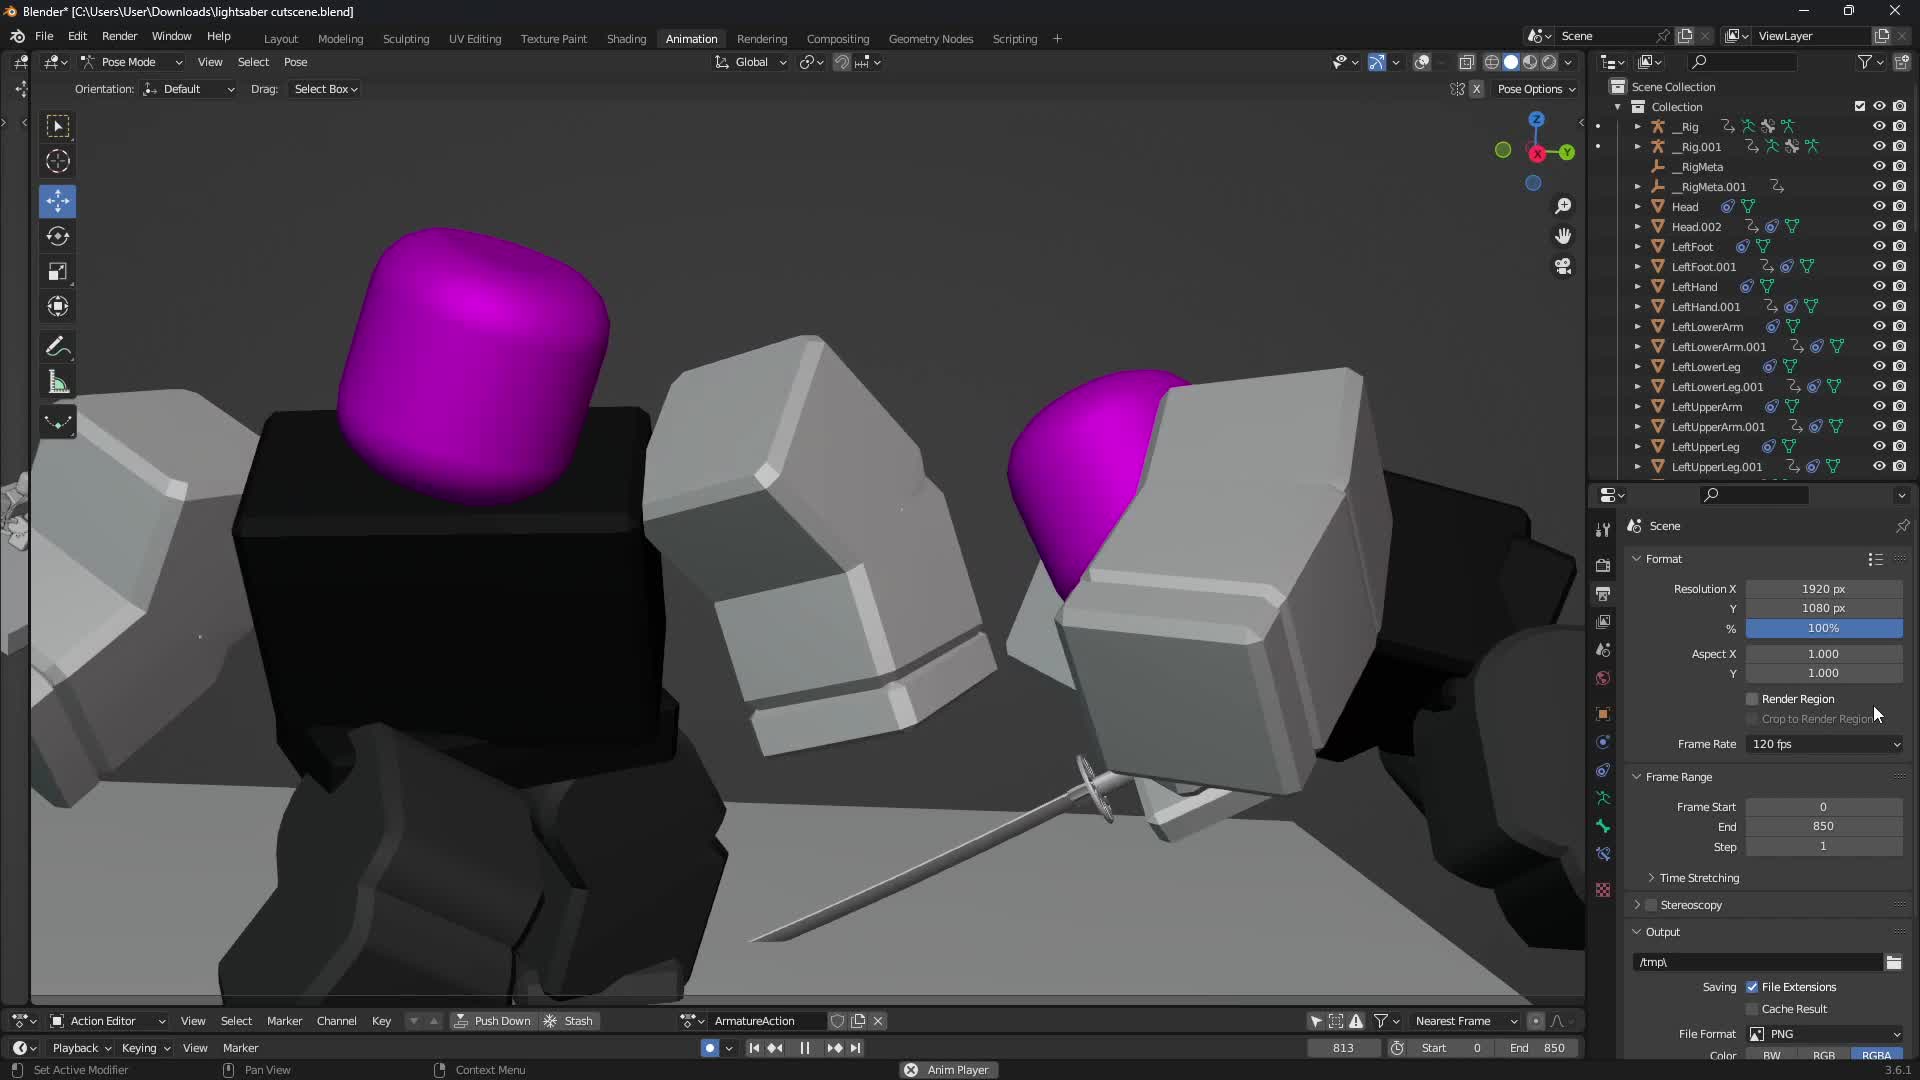Select the Scale tool in toolbar
The image size is (1920, 1080).
pos(57,272)
